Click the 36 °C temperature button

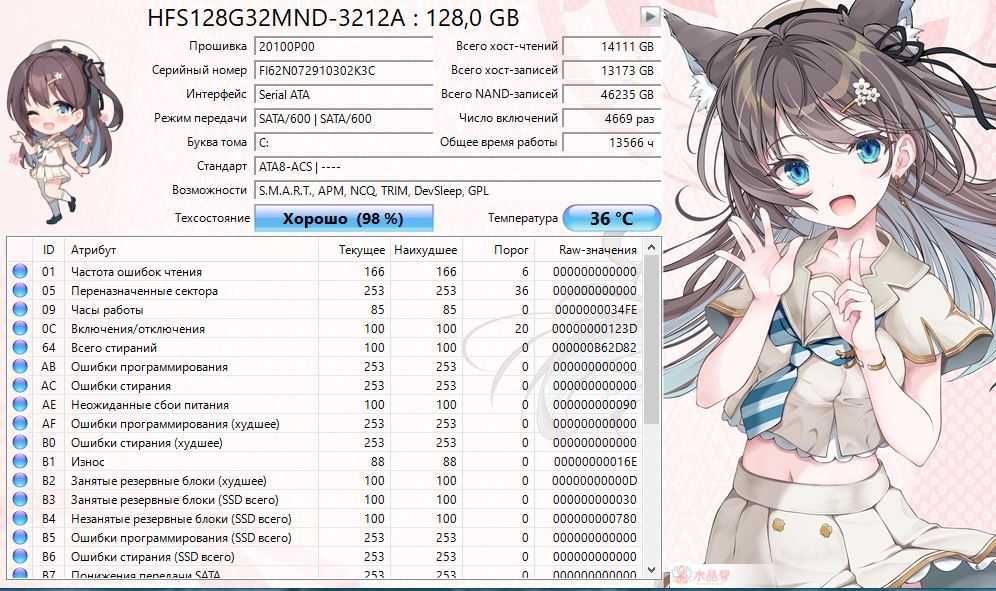click(612, 219)
